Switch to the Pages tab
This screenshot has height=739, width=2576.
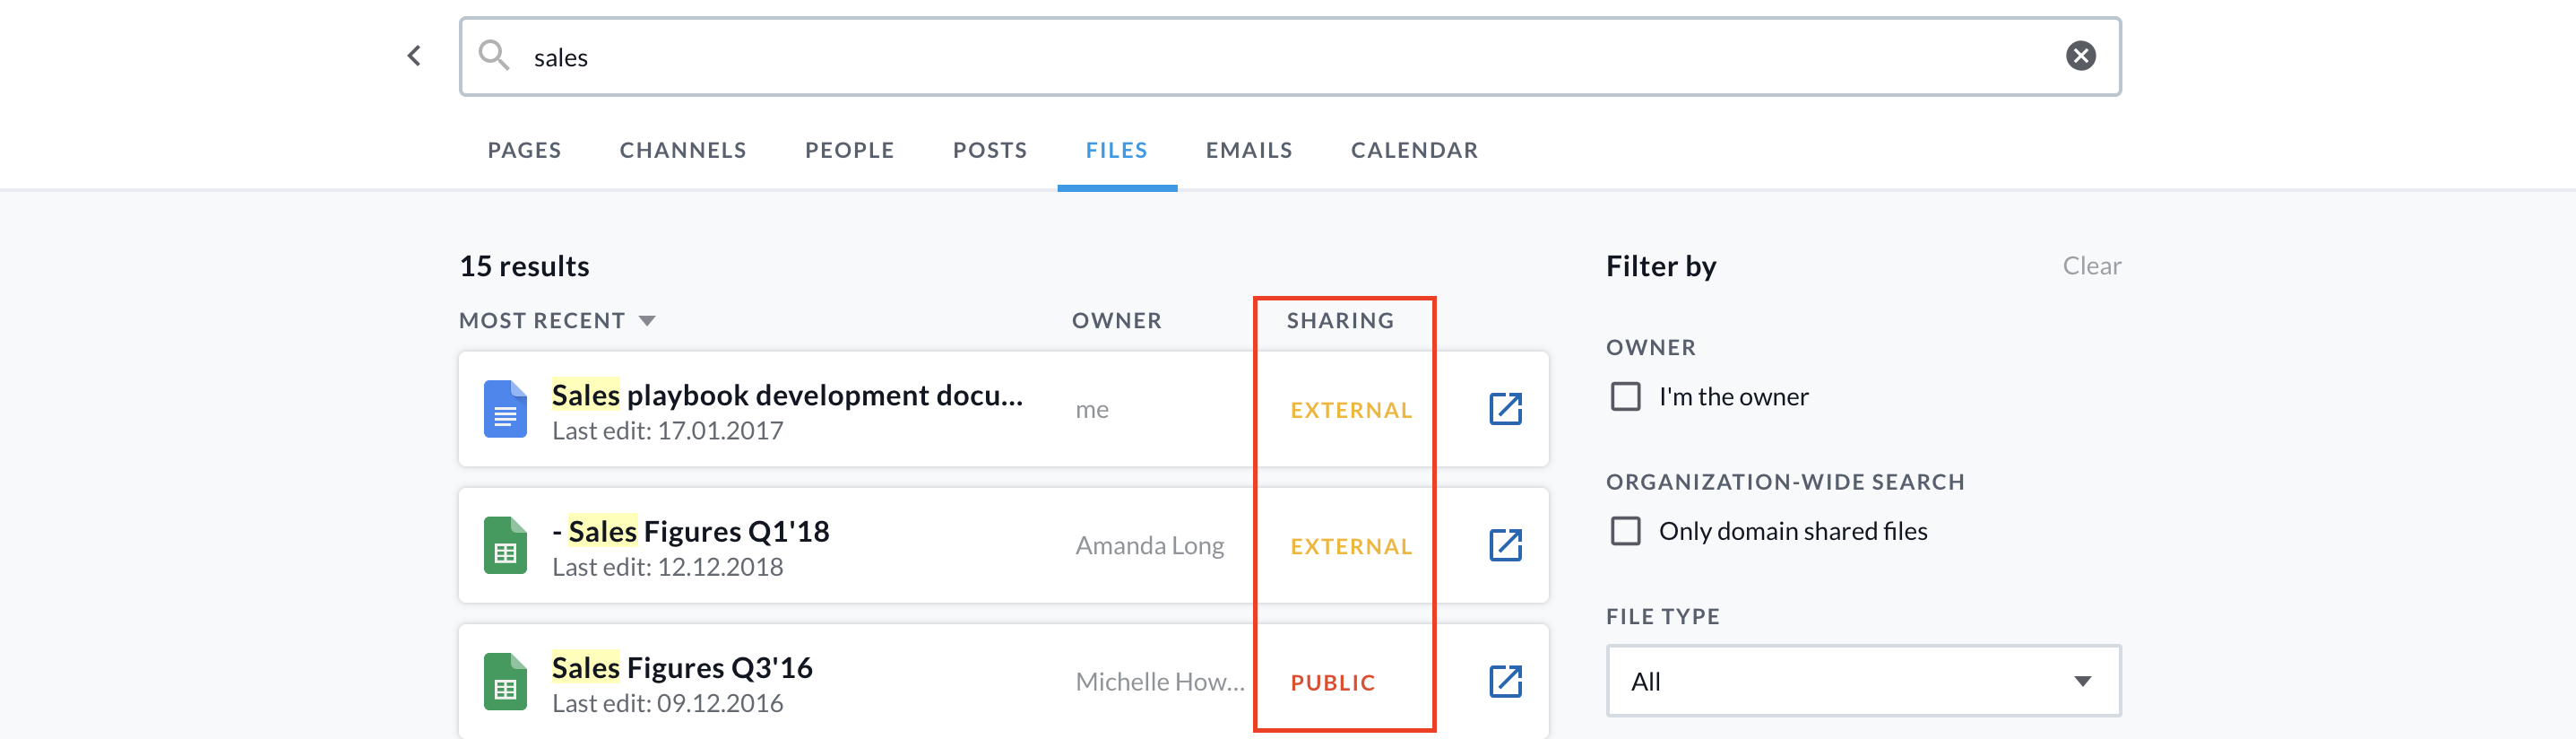point(524,150)
